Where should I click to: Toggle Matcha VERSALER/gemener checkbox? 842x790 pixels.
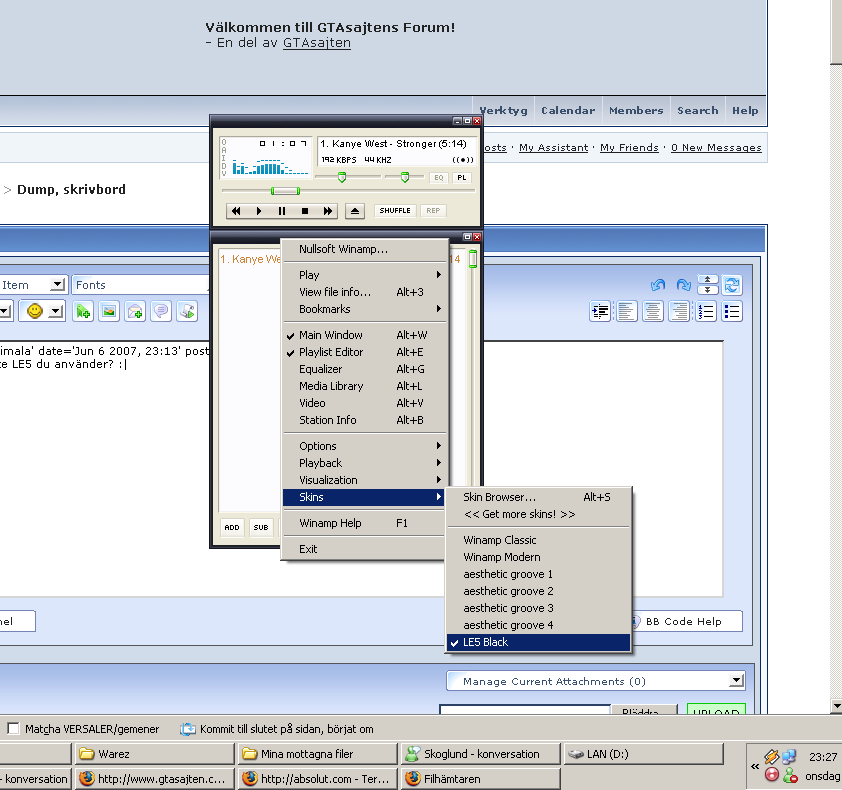13,729
